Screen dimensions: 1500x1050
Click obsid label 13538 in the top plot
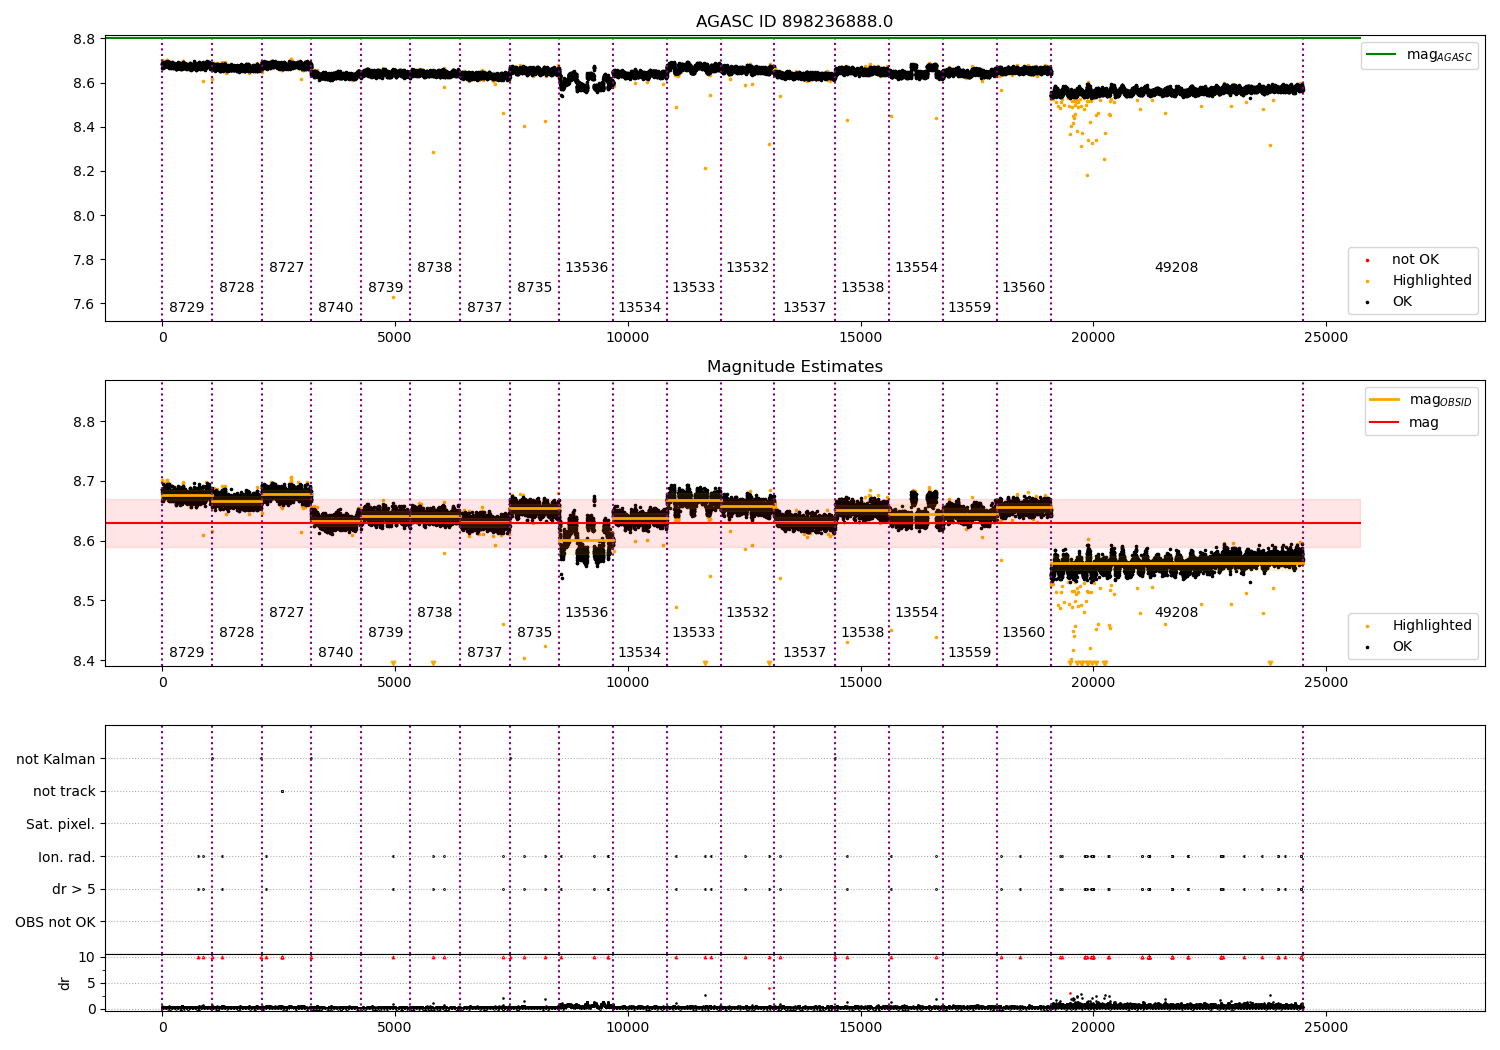pyautogui.click(x=863, y=288)
